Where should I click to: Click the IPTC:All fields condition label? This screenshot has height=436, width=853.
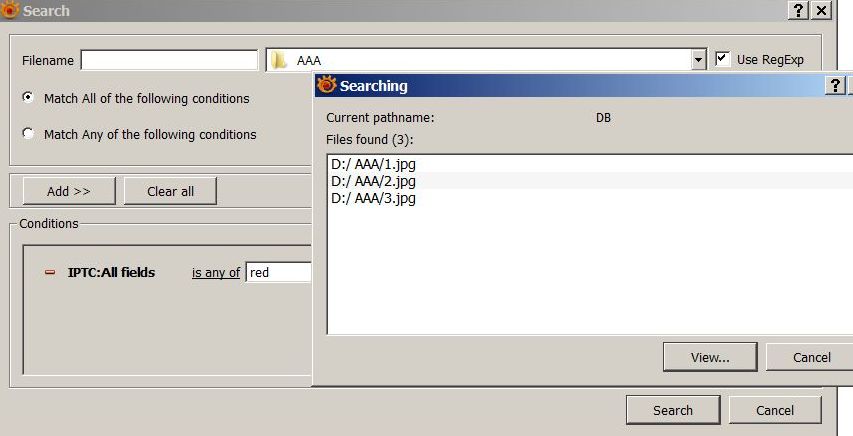[x=111, y=272]
